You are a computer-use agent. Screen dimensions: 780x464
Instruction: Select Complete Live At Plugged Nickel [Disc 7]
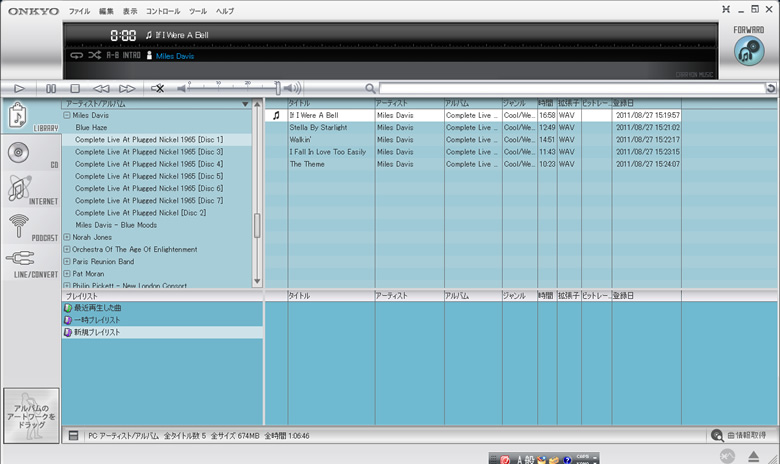point(149,200)
